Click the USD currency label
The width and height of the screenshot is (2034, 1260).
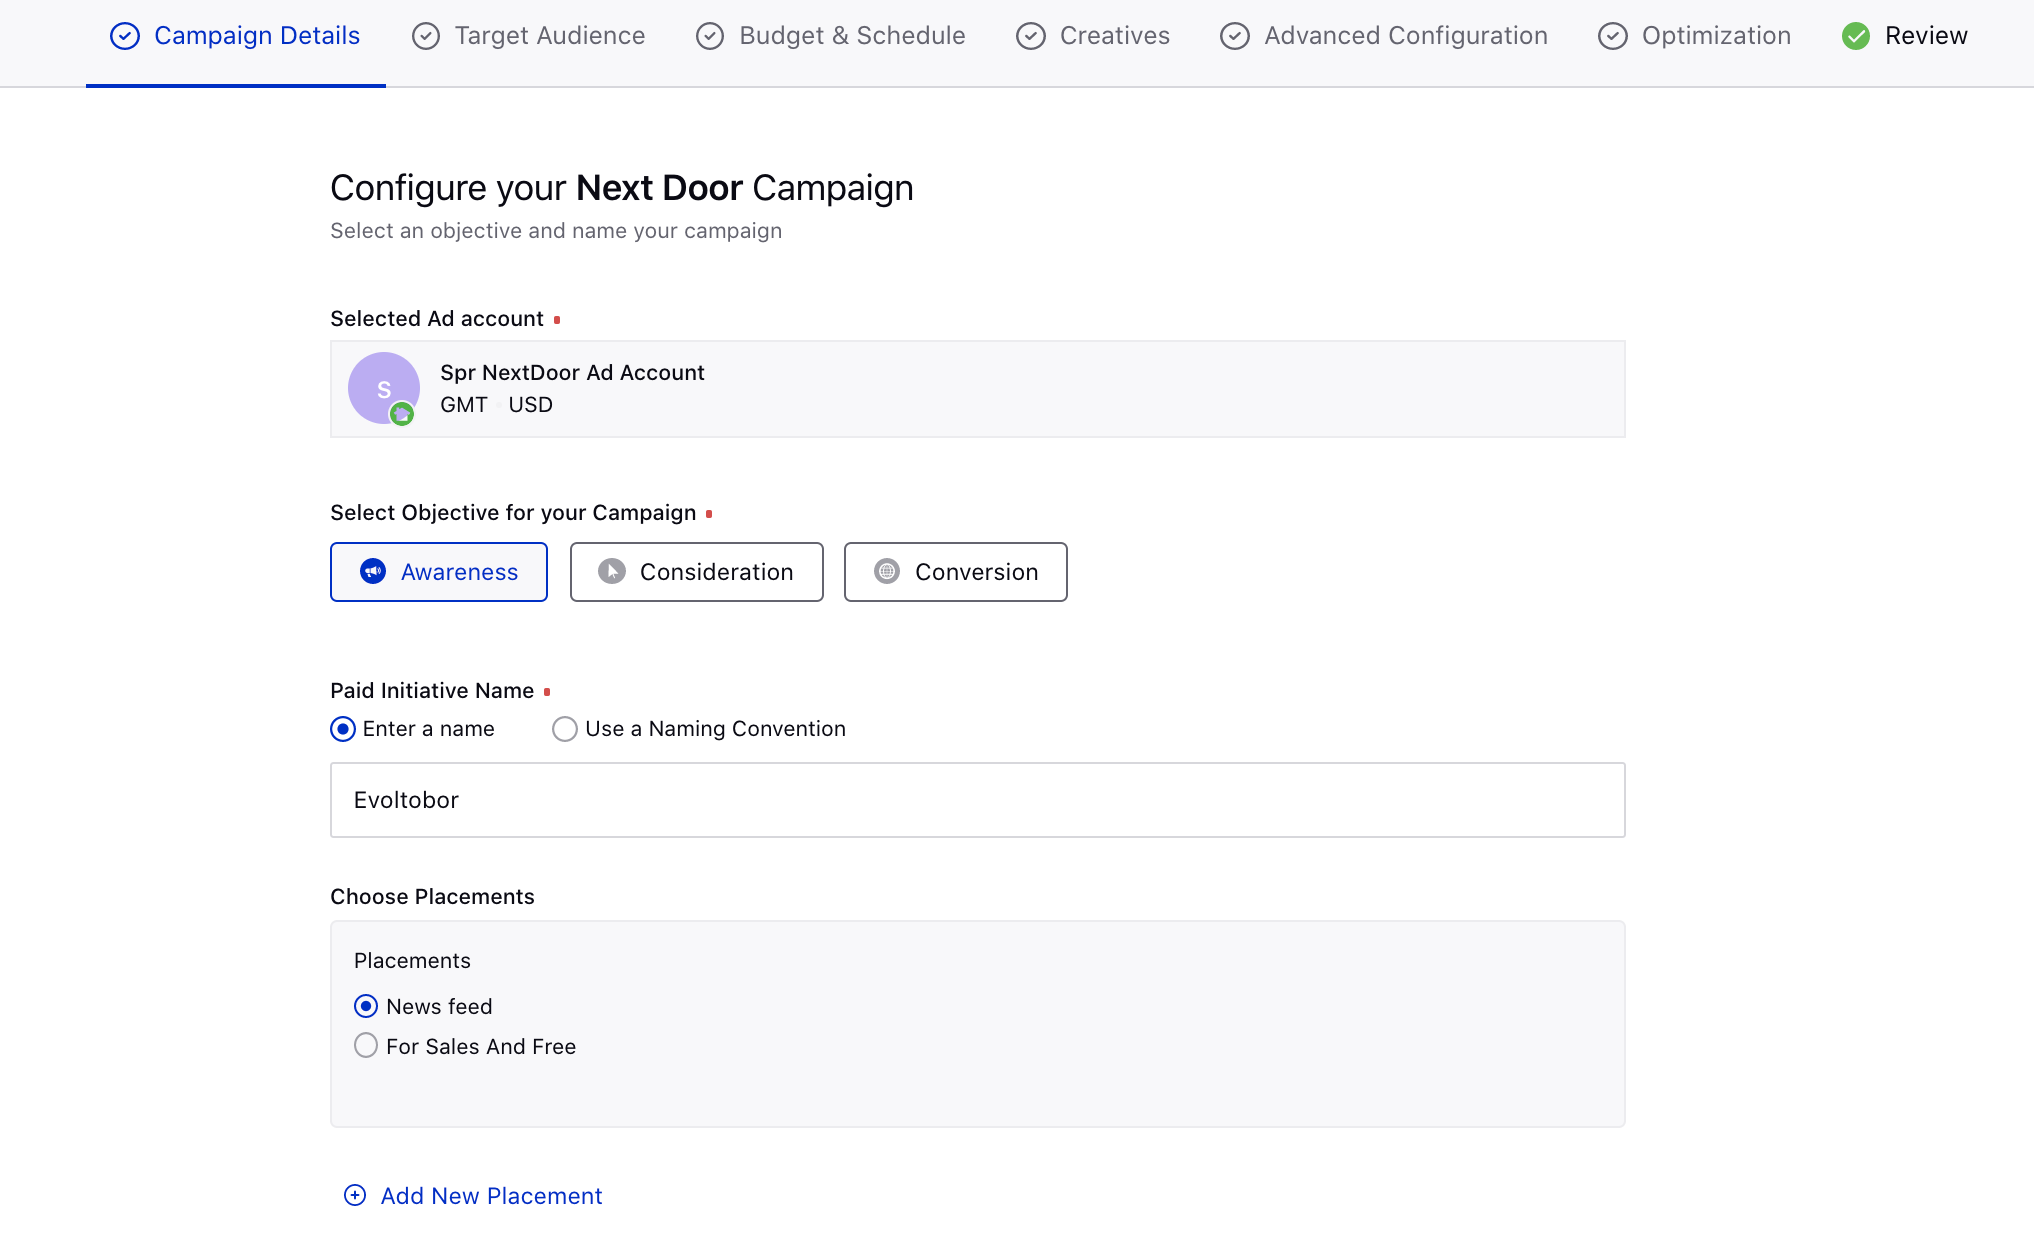pyautogui.click(x=531, y=404)
